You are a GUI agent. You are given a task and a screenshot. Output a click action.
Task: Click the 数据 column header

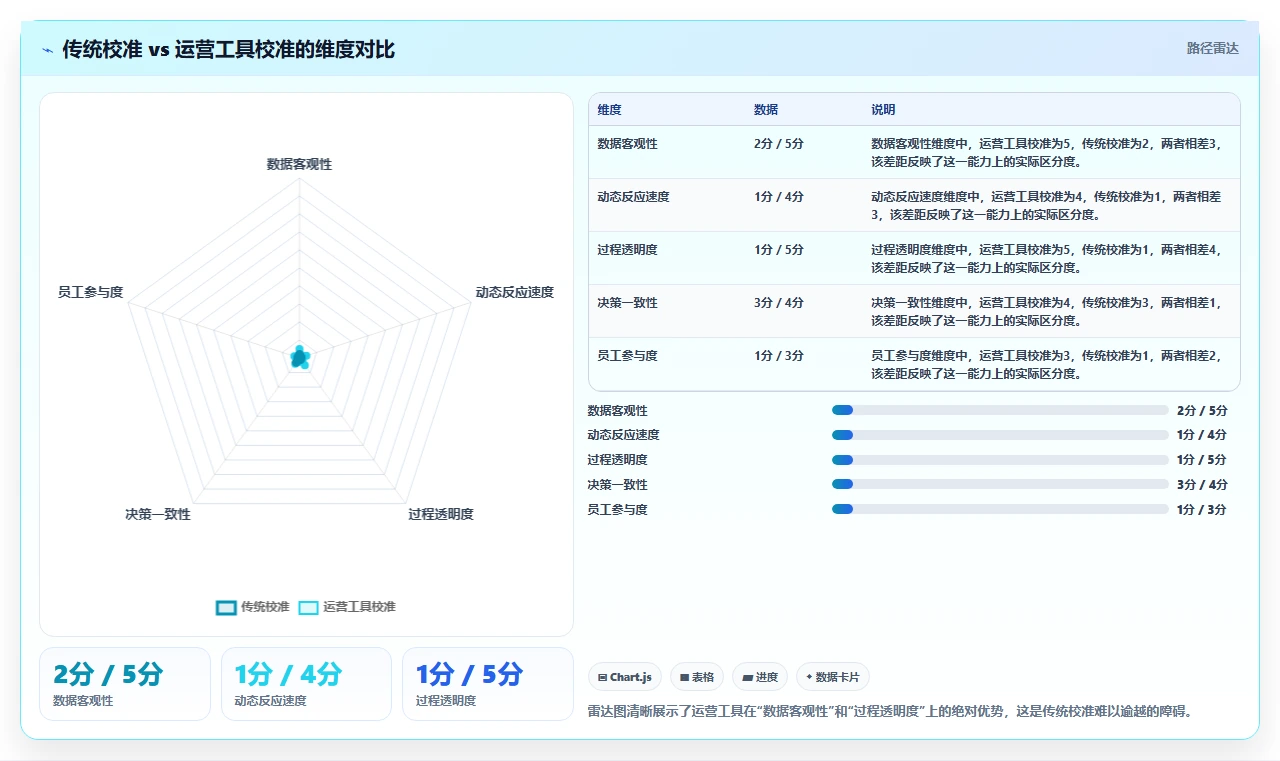pos(766,109)
